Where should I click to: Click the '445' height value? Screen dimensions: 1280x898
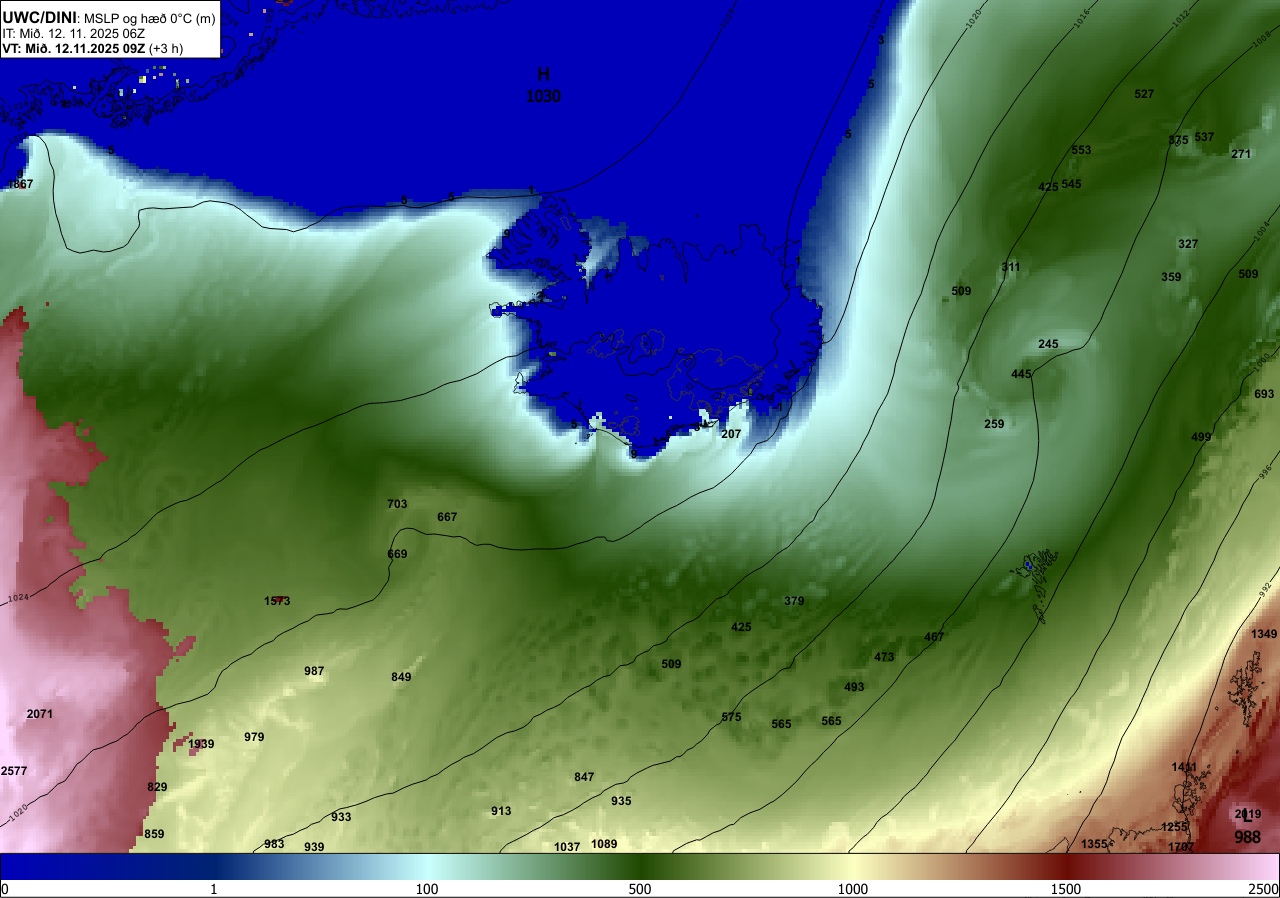(x=1021, y=374)
